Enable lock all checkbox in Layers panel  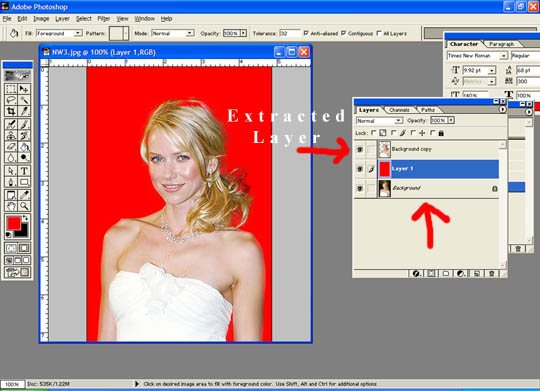[x=433, y=133]
